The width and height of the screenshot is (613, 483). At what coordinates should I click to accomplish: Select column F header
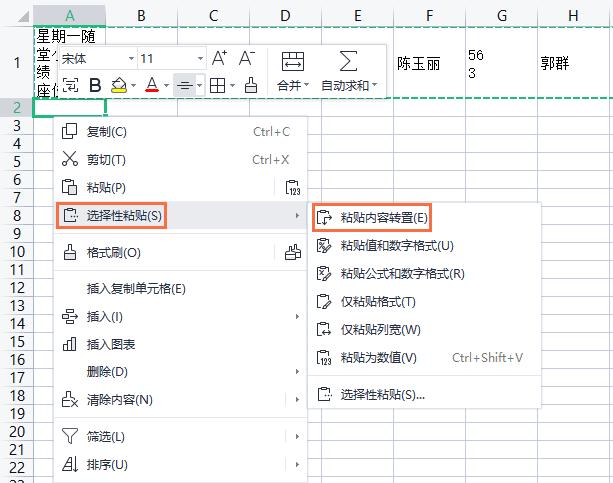(429, 16)
